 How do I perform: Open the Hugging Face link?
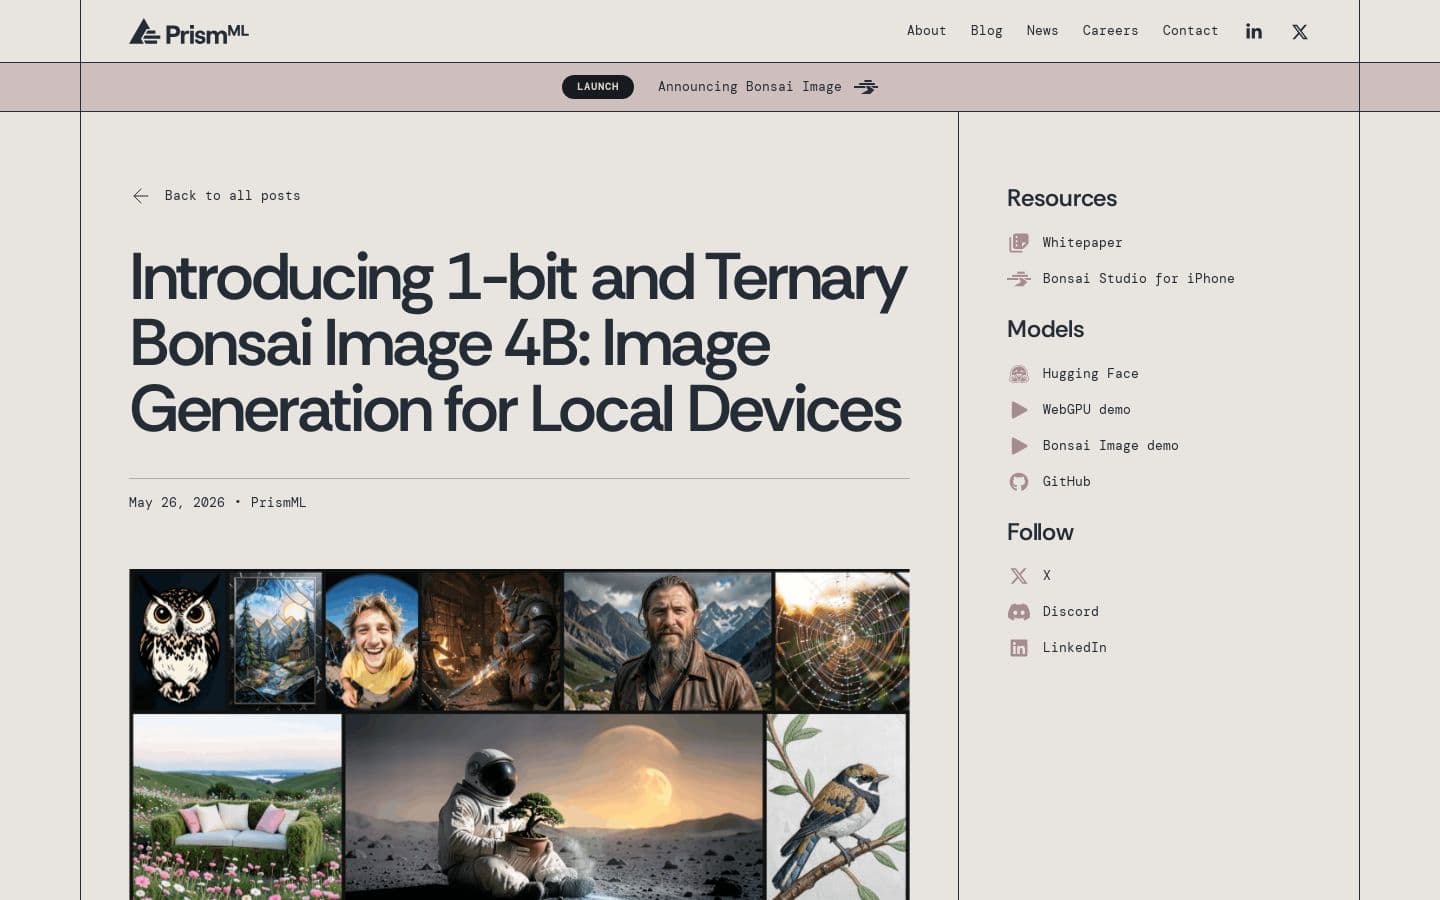pos(1090,374)
